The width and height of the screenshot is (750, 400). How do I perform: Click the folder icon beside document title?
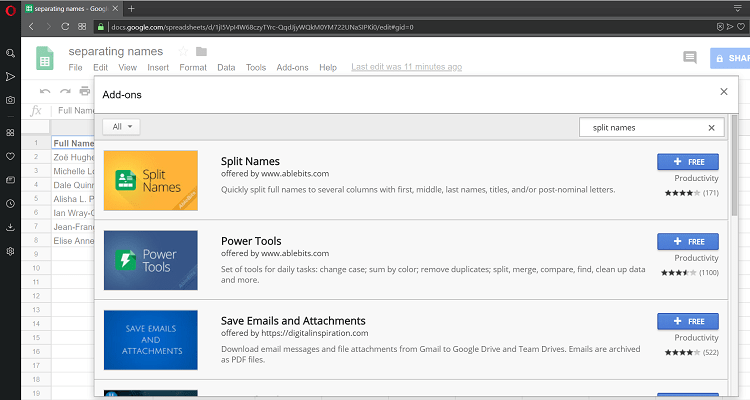pos(201,51)
